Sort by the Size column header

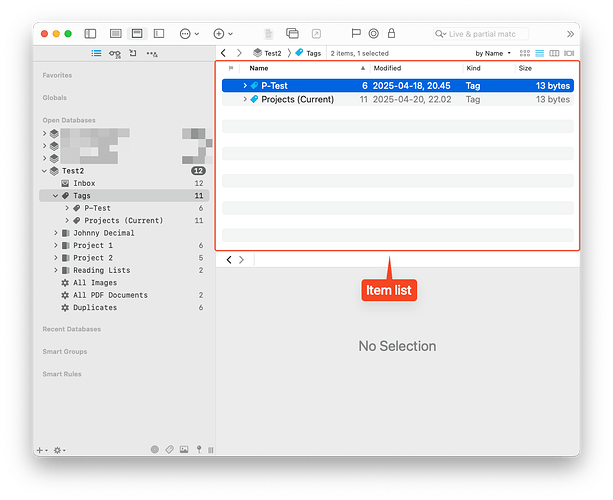point(525,68)
